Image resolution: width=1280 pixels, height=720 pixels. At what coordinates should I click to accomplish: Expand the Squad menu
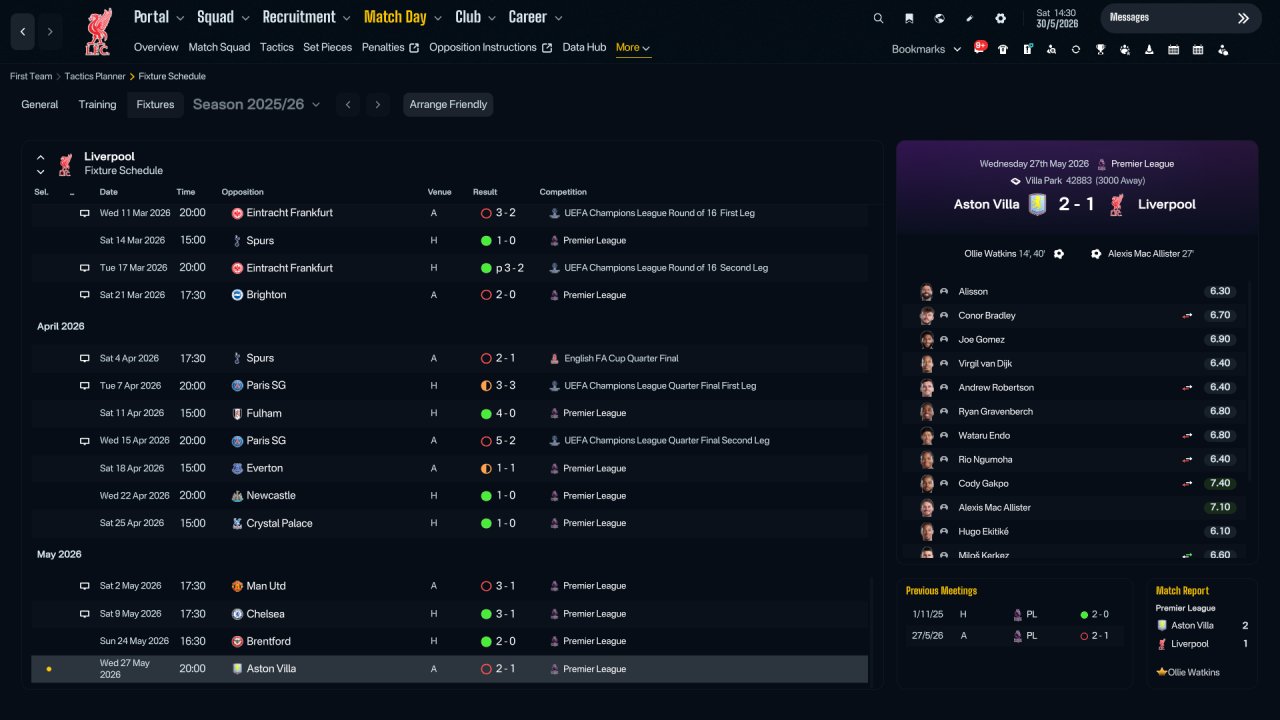pos(223,17)
